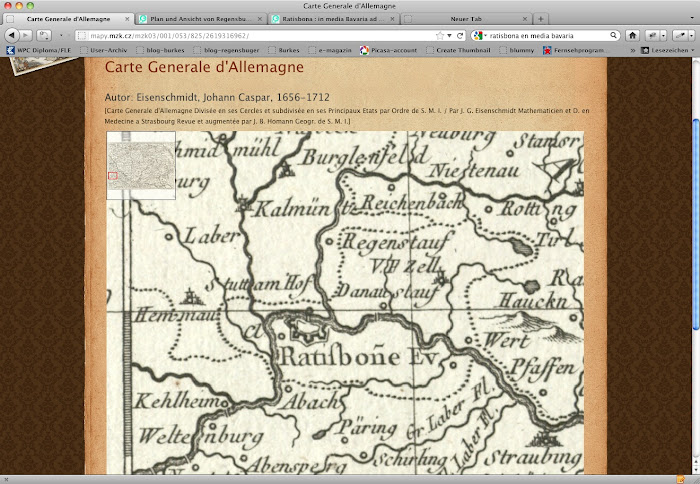Click the rightmost add-on toolbar button
Screen dimensions: 700x484
679,35
